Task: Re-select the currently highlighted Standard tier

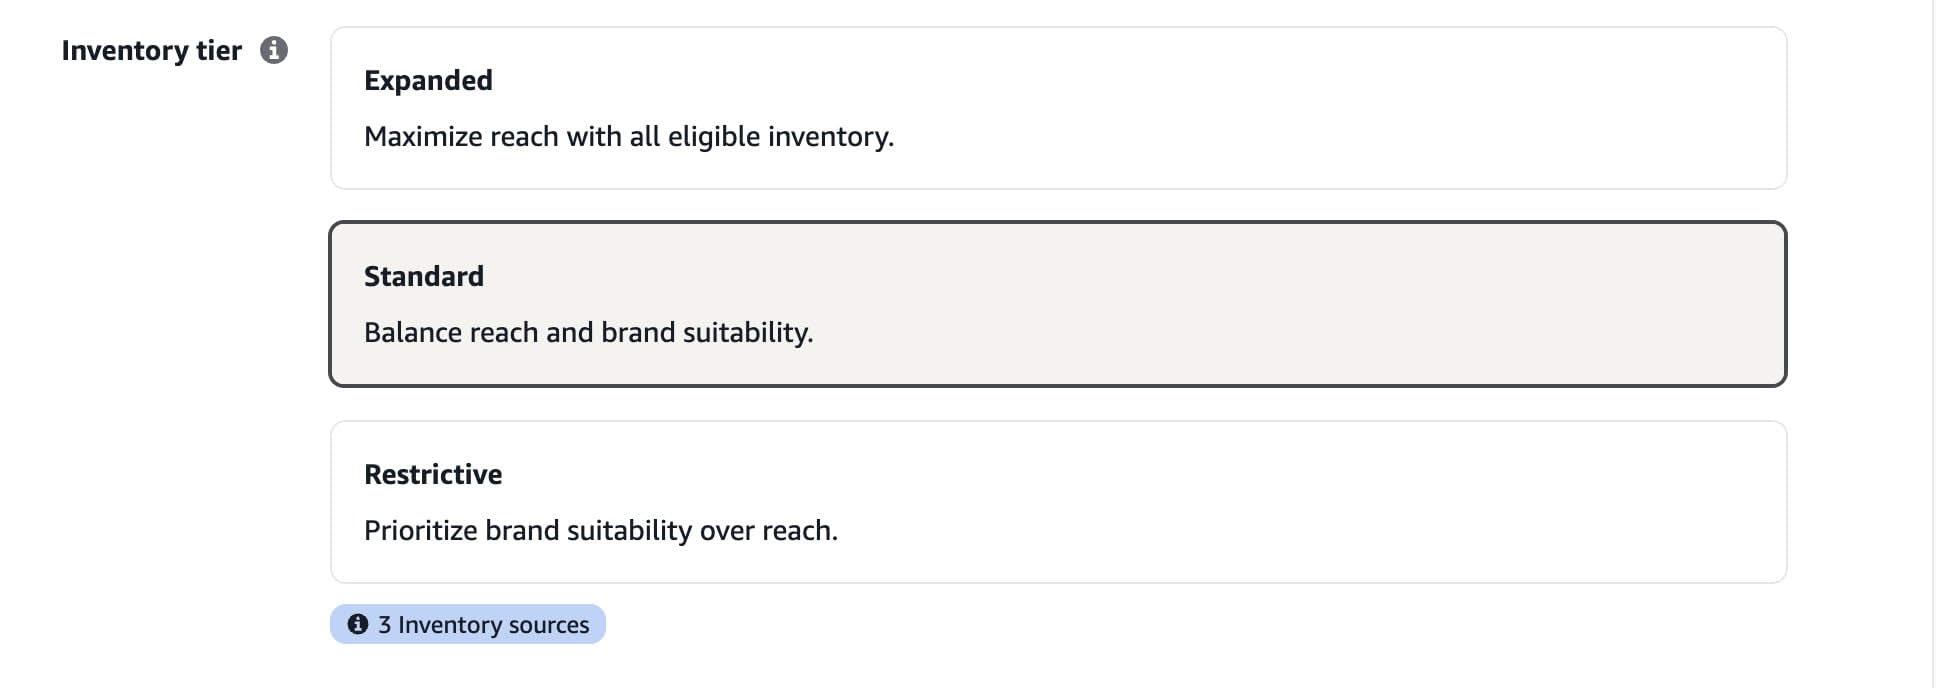Action: 1059,303
